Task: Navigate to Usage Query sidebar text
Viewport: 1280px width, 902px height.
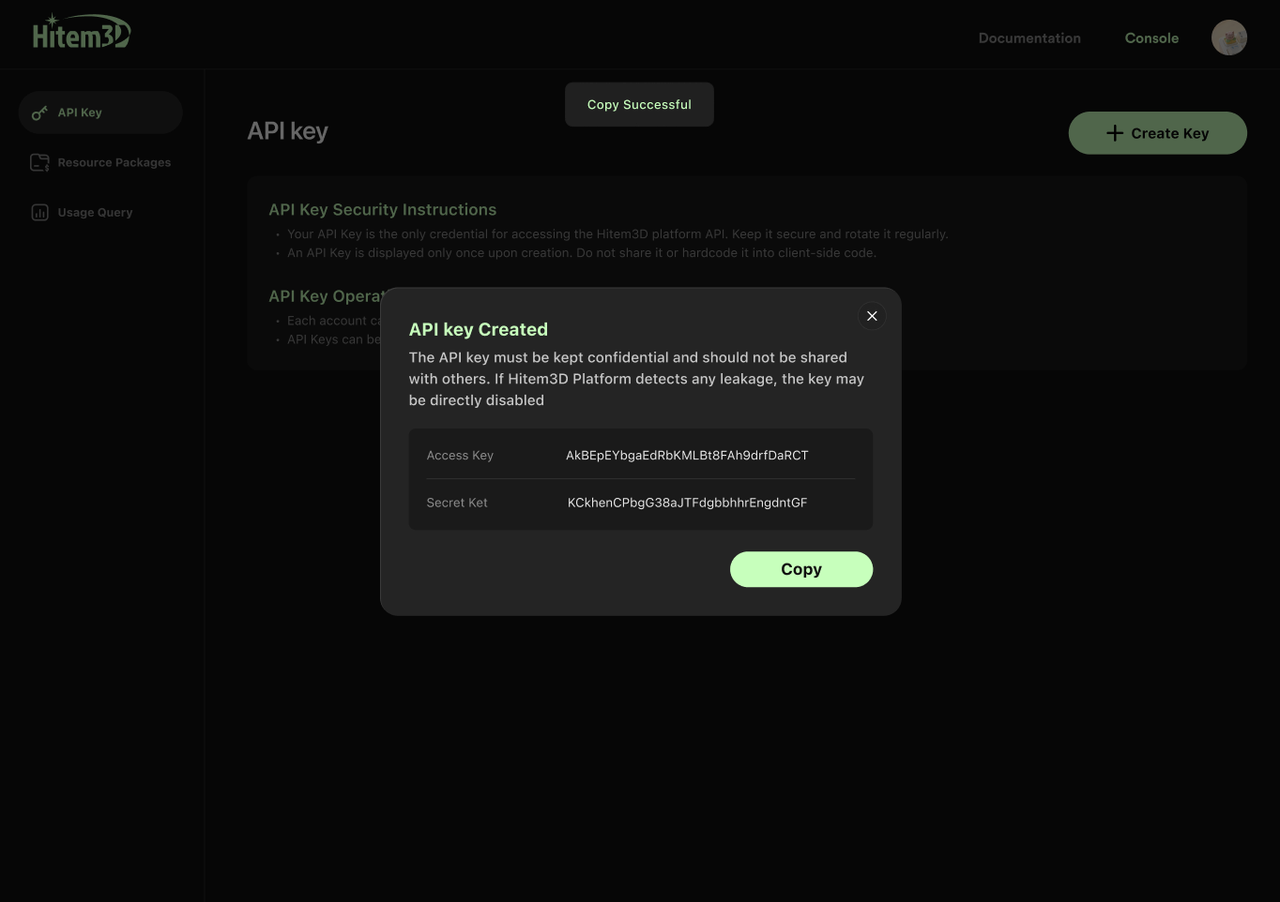Action: [95, 212]
